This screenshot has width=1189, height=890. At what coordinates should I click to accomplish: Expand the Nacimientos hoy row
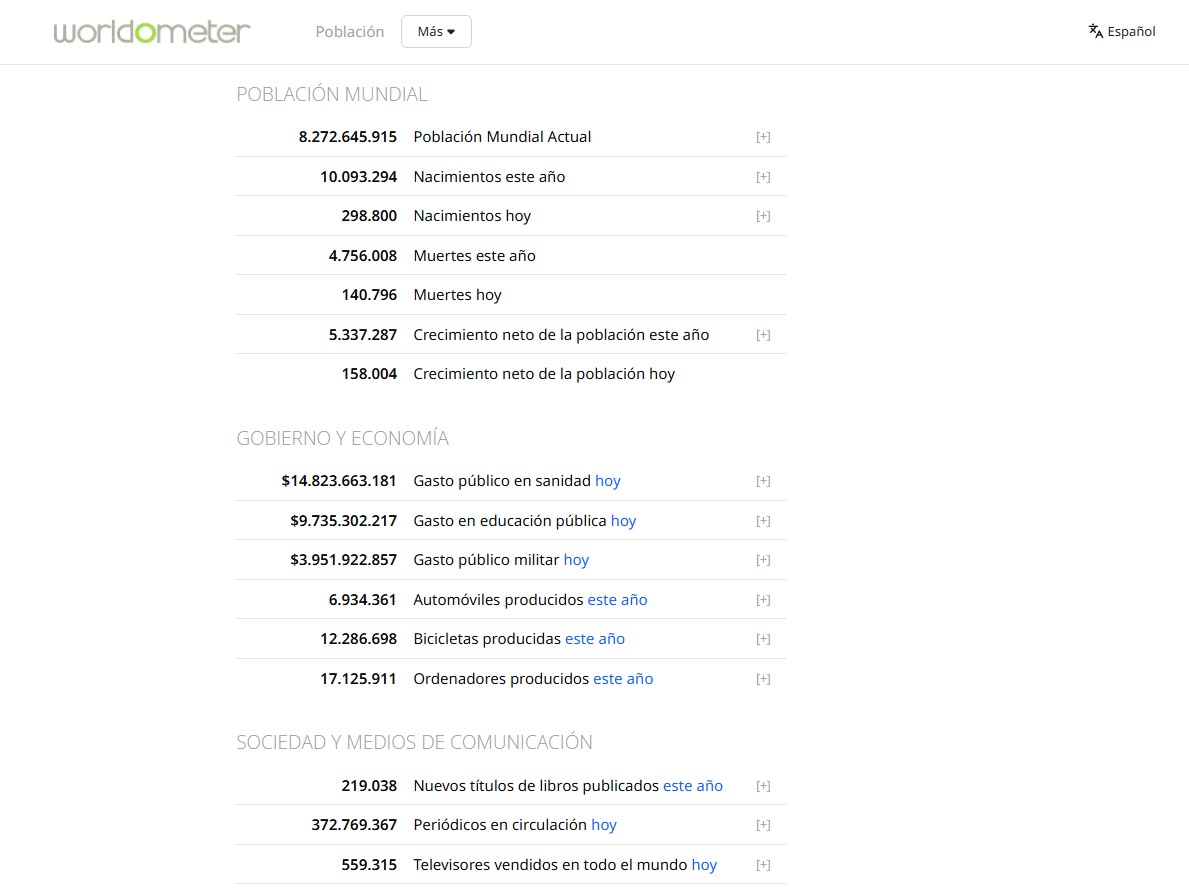click(763, 216)
